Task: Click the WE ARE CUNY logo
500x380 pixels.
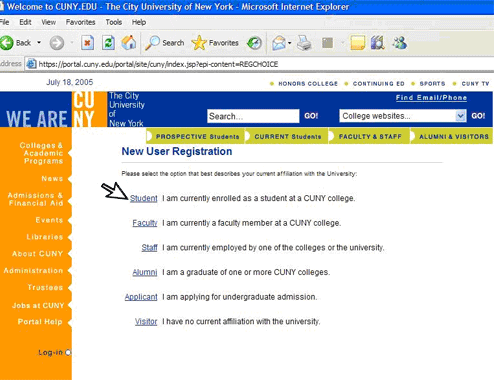Action: click(x=53, y=109)
